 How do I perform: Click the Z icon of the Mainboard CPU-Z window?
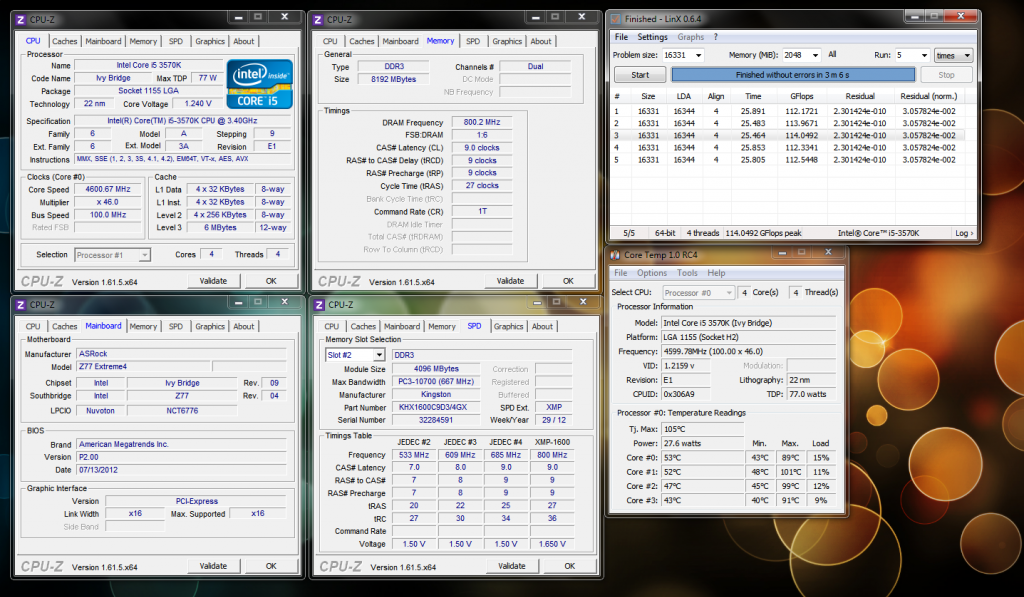(20, 304)
